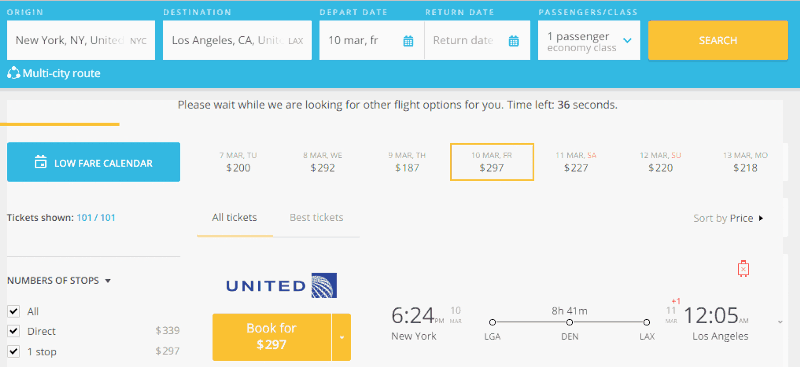Open the Book for $297 options arrow
This screenshot has height=367, width=800.
click(x=342, y=337)
